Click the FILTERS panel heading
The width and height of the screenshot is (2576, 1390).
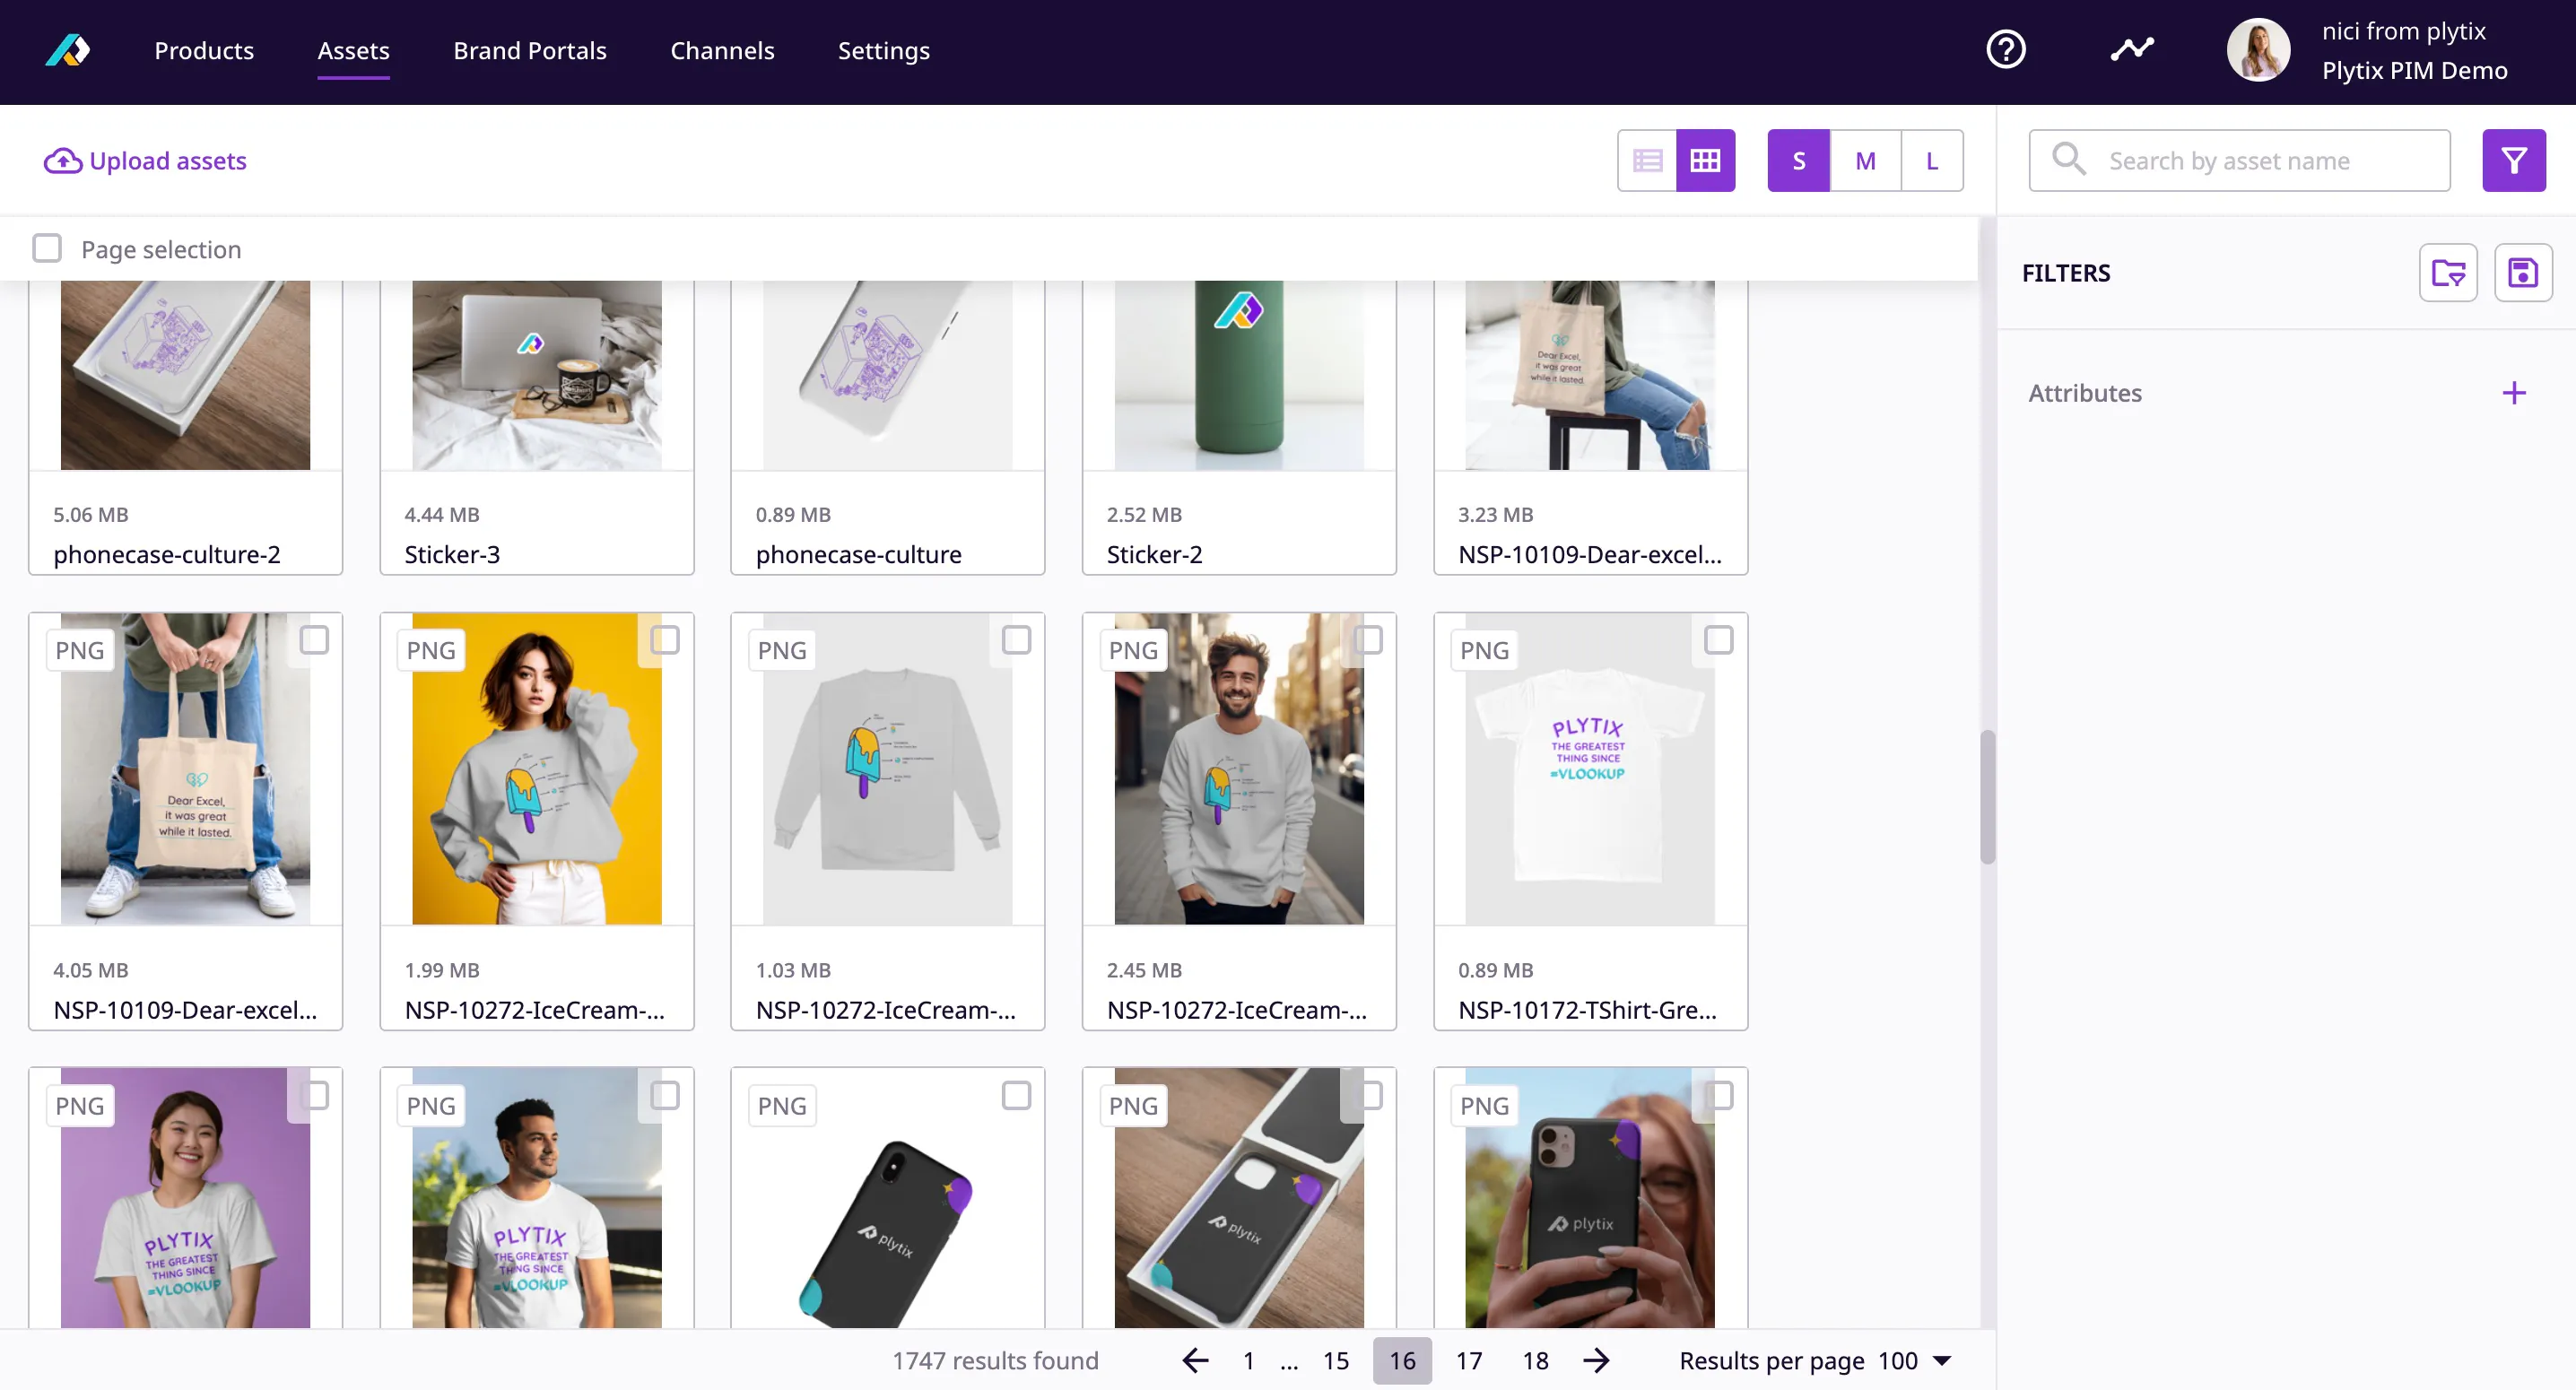(x=2066, y=272)
